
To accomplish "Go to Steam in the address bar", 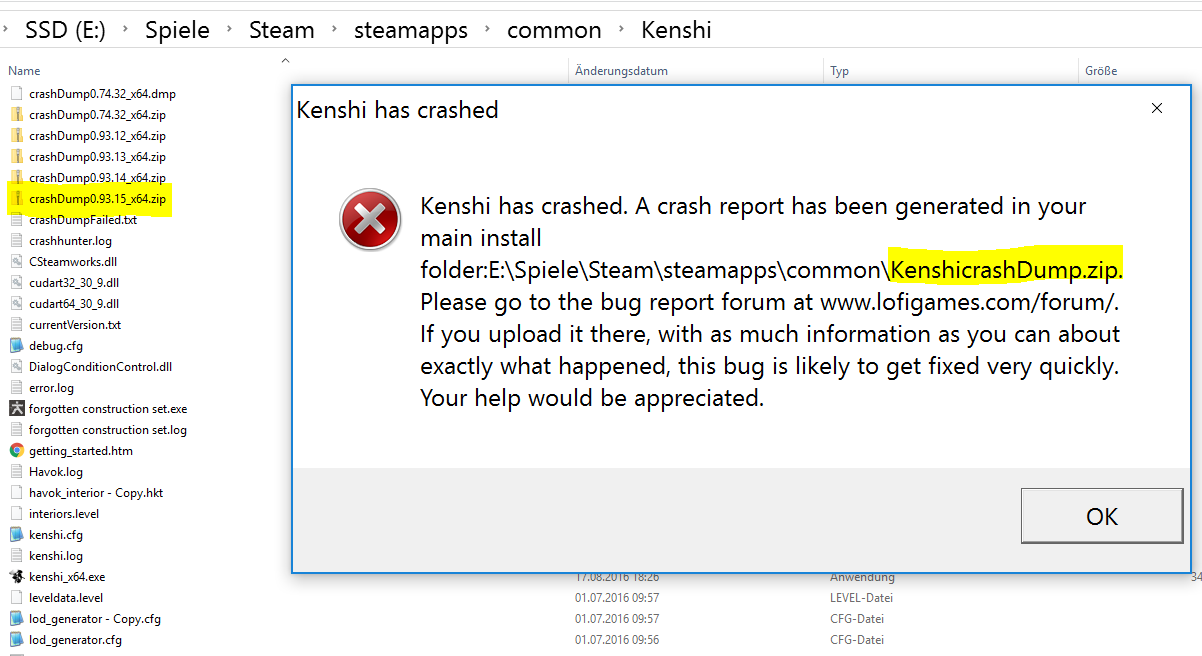I will (x=282, y=30).
